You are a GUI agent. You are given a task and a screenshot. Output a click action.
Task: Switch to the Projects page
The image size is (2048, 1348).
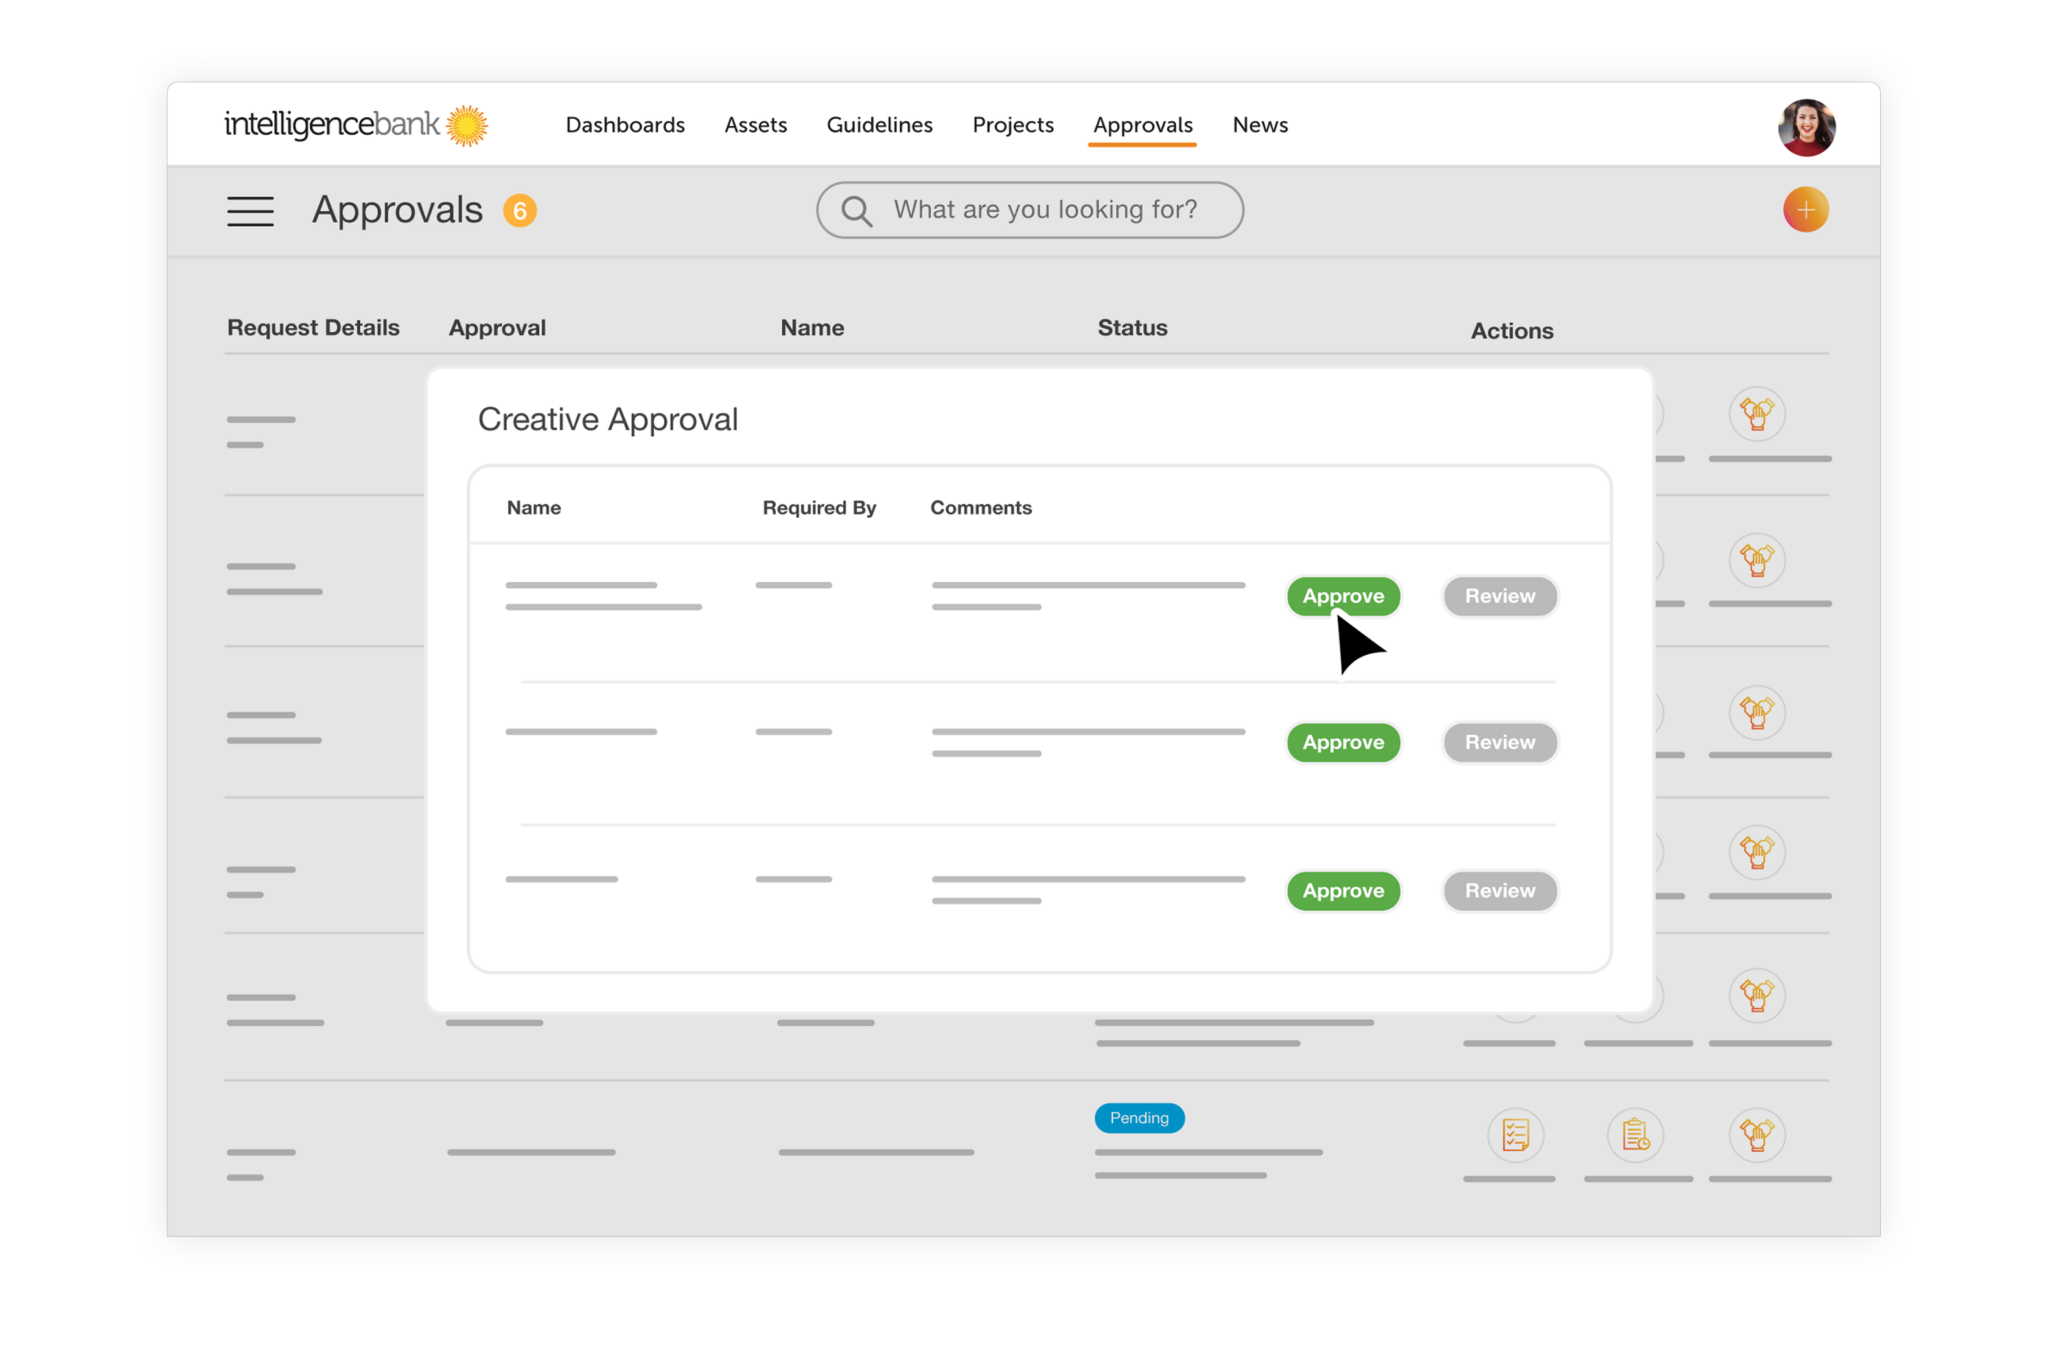point(1013,125)
